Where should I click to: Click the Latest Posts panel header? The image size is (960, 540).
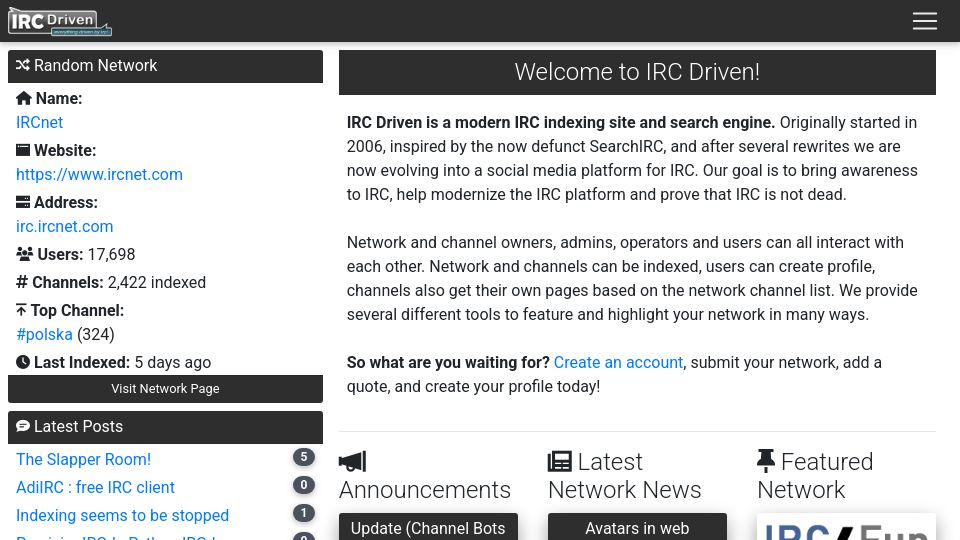[x=165, y=427]
